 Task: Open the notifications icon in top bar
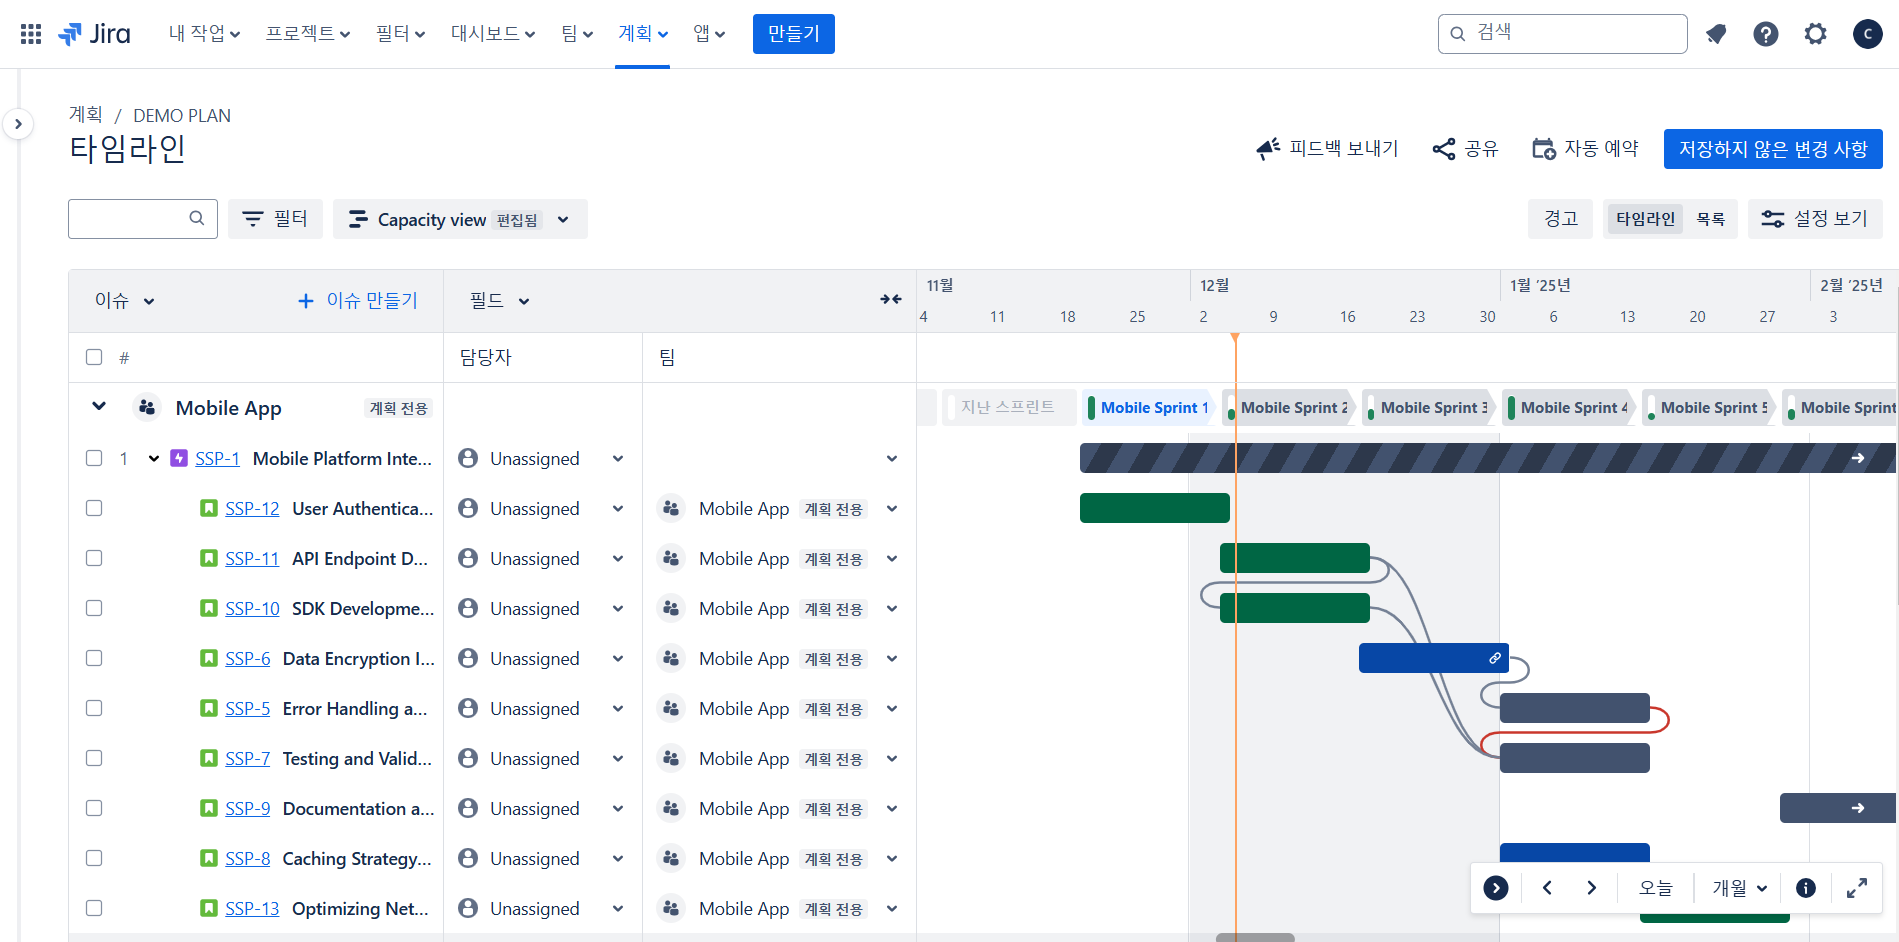(1716, 34)
